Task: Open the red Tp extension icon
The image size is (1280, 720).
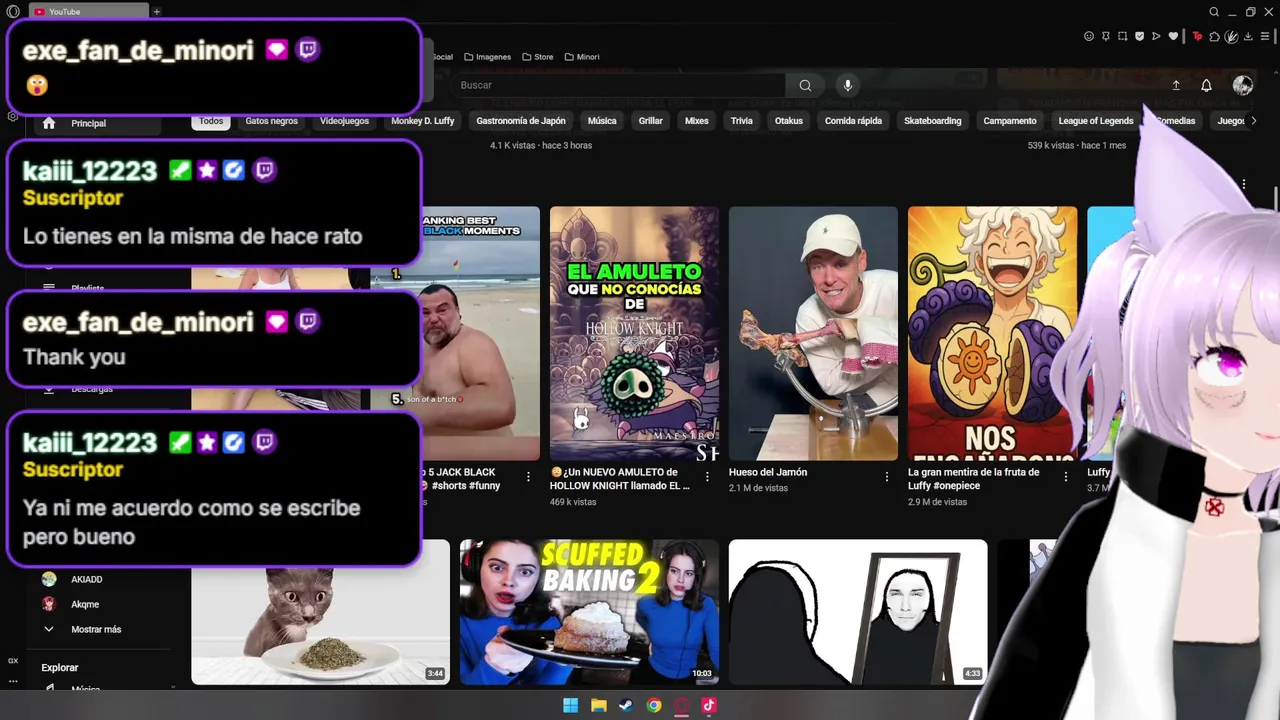Action: click(x=1197, y=36)
